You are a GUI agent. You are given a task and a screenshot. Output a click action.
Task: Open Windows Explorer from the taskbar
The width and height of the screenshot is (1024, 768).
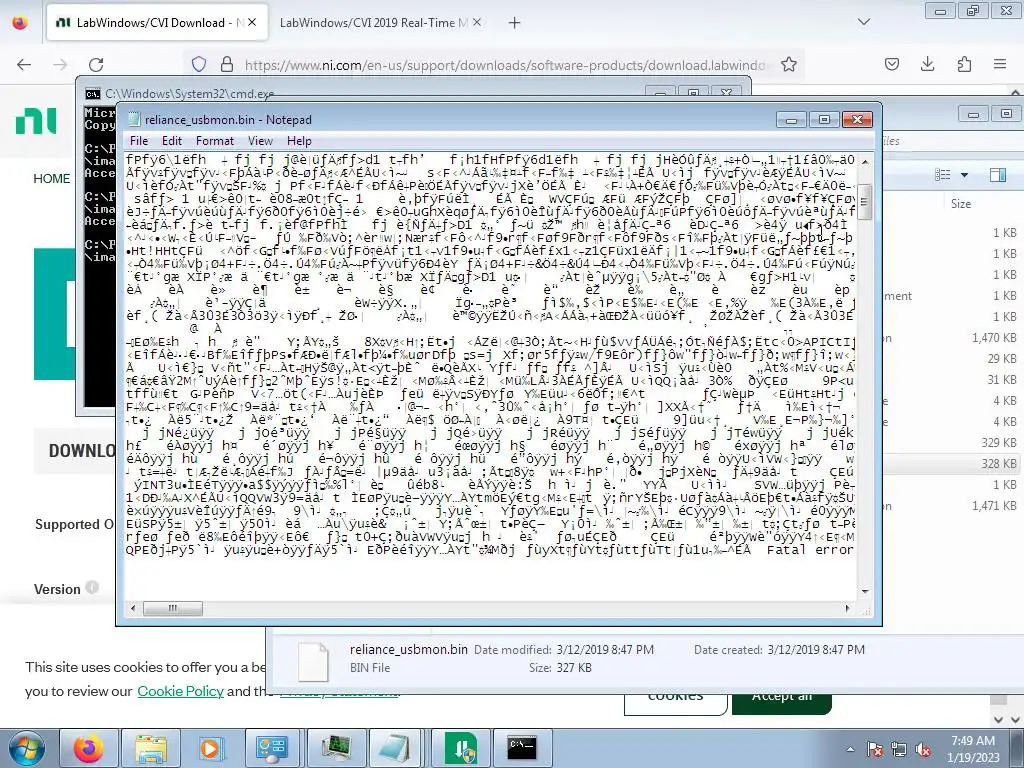coord(151,748)
